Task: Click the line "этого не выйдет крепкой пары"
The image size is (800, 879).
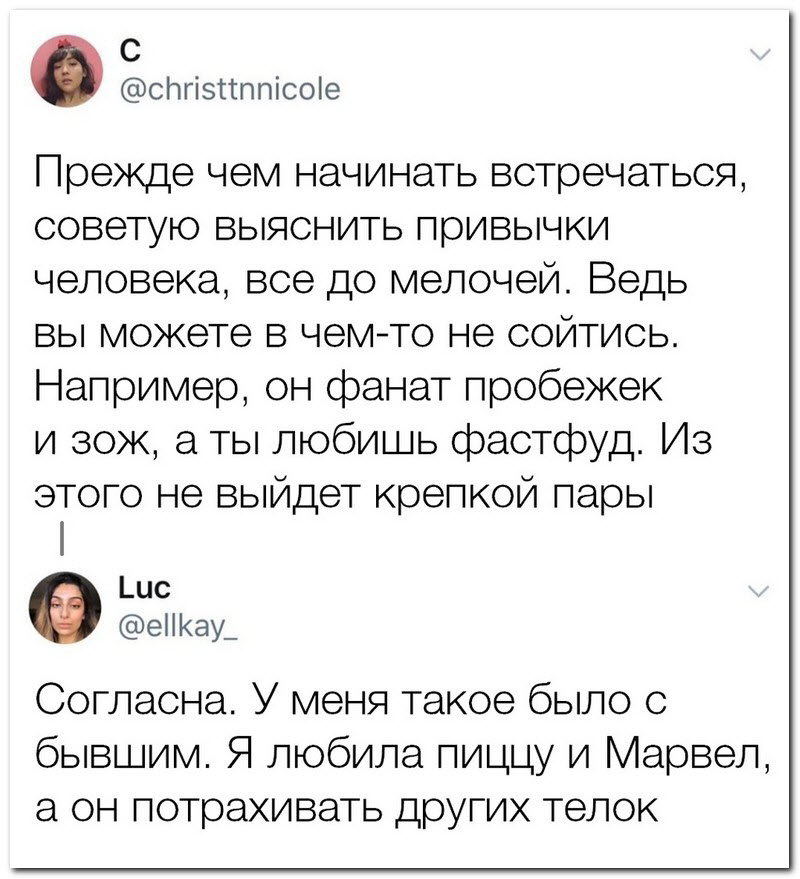Action: click(344, 496)
